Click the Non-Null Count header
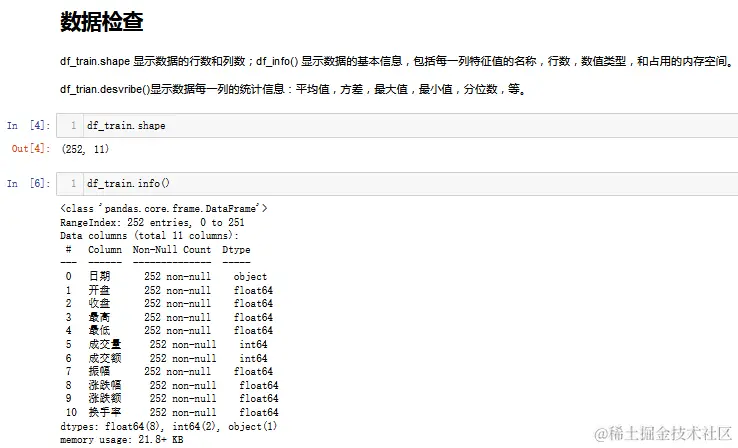The image size is (738, 448). 172,250
